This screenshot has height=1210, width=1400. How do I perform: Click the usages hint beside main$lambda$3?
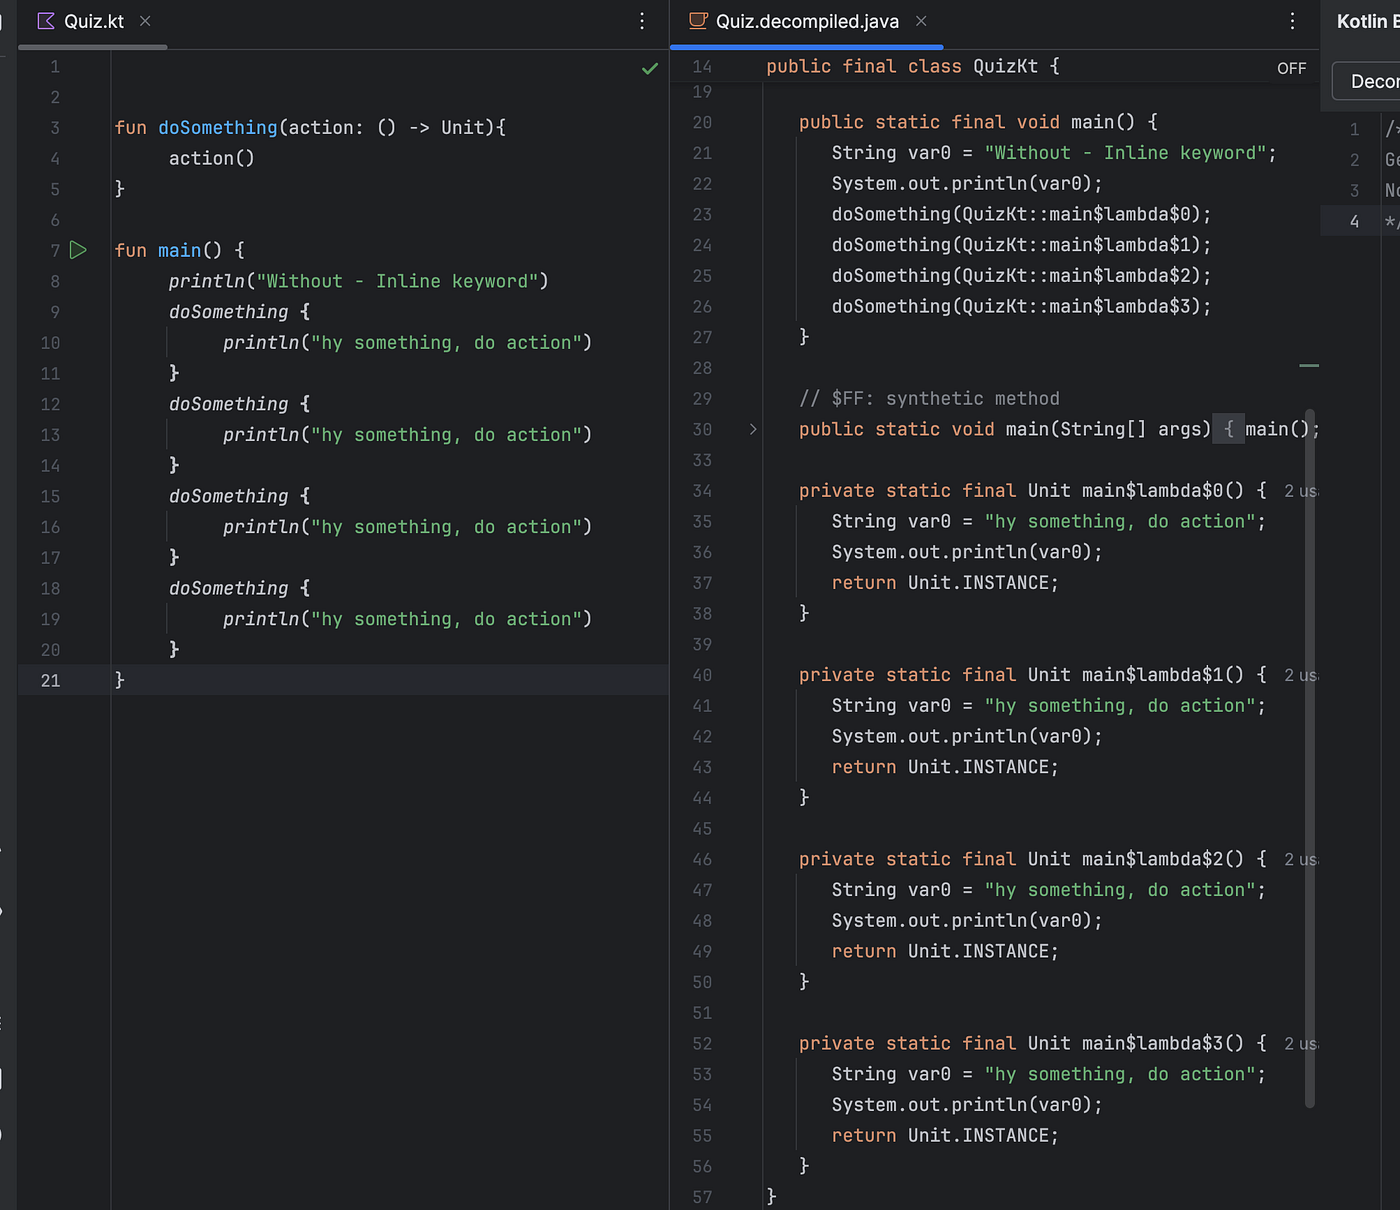pos(1301,1043)
